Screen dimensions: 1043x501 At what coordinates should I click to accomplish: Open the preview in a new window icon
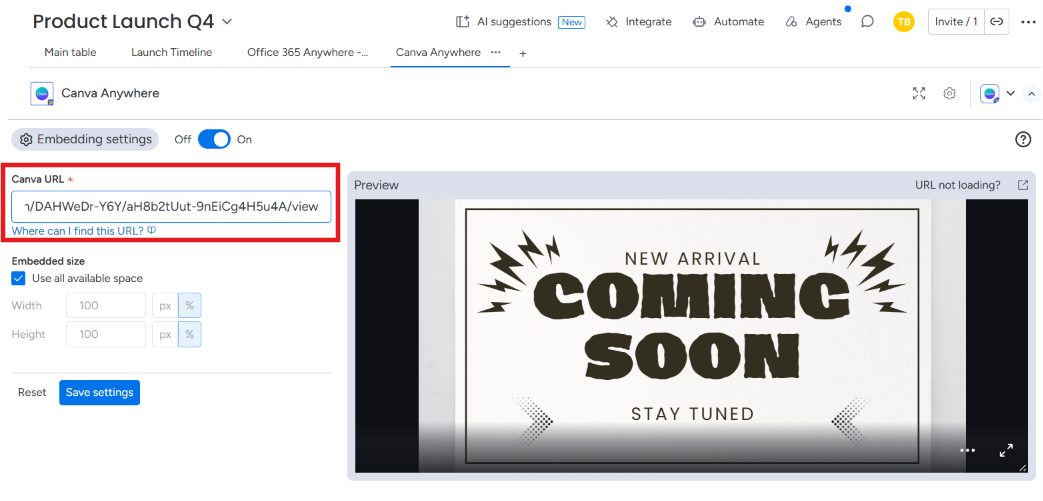click(x=1023, y=185)
